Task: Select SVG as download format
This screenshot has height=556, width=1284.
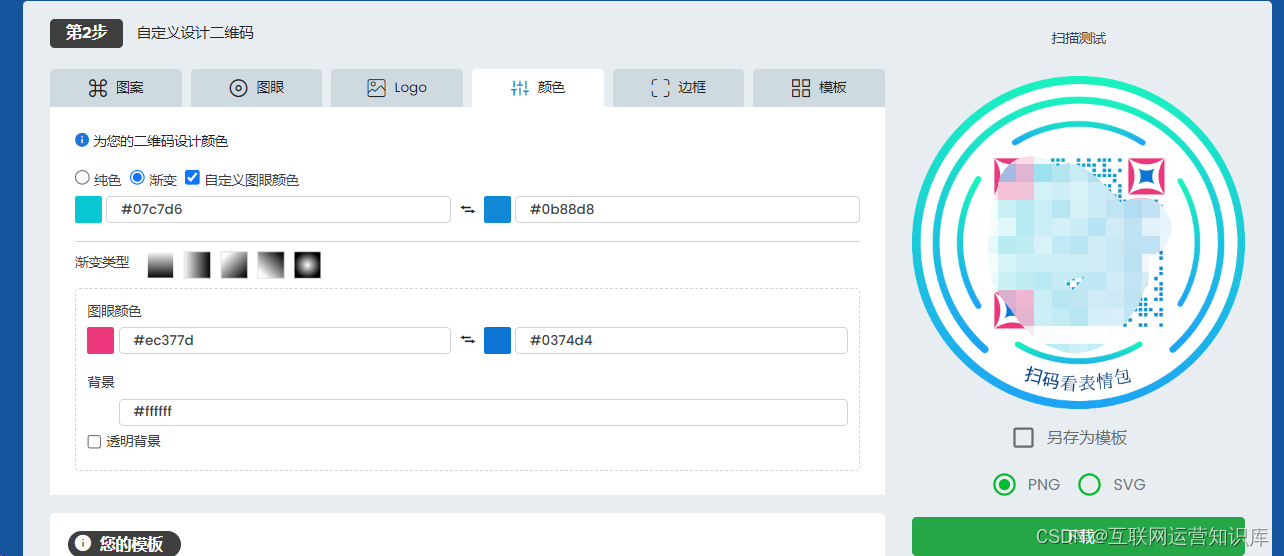Action: click(x=1090, y=484)
